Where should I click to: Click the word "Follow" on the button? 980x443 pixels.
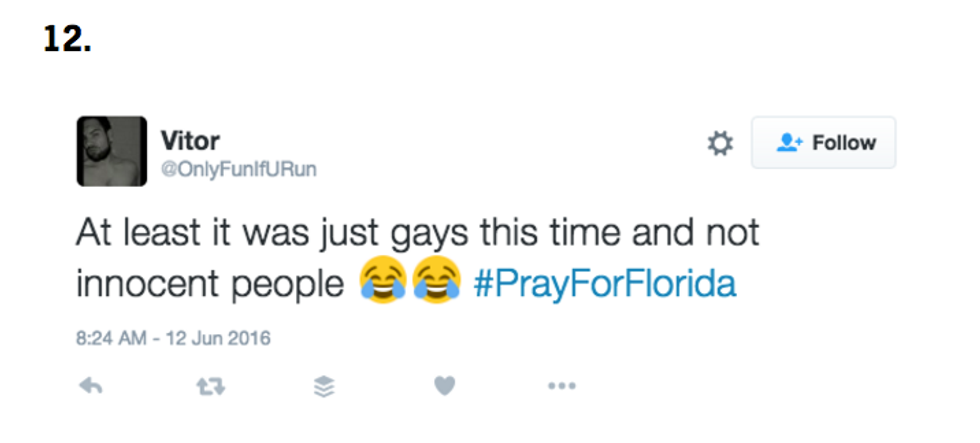click(844, 143)
